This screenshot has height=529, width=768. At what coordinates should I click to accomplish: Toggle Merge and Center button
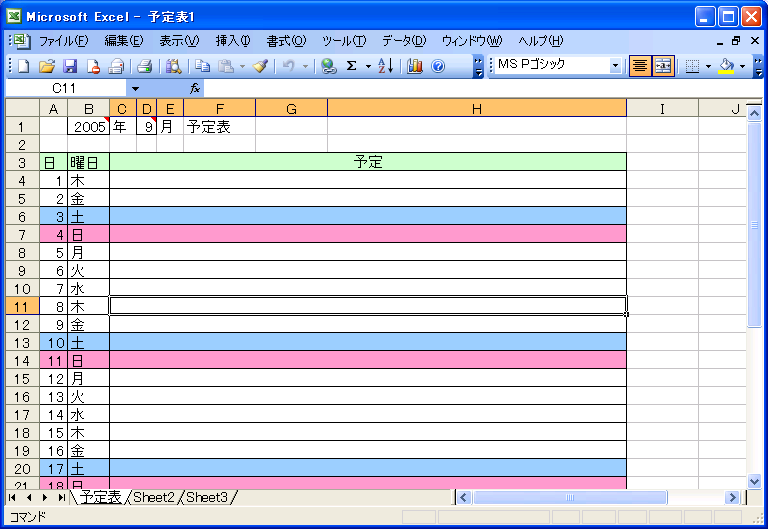click(x=663, y=66)
